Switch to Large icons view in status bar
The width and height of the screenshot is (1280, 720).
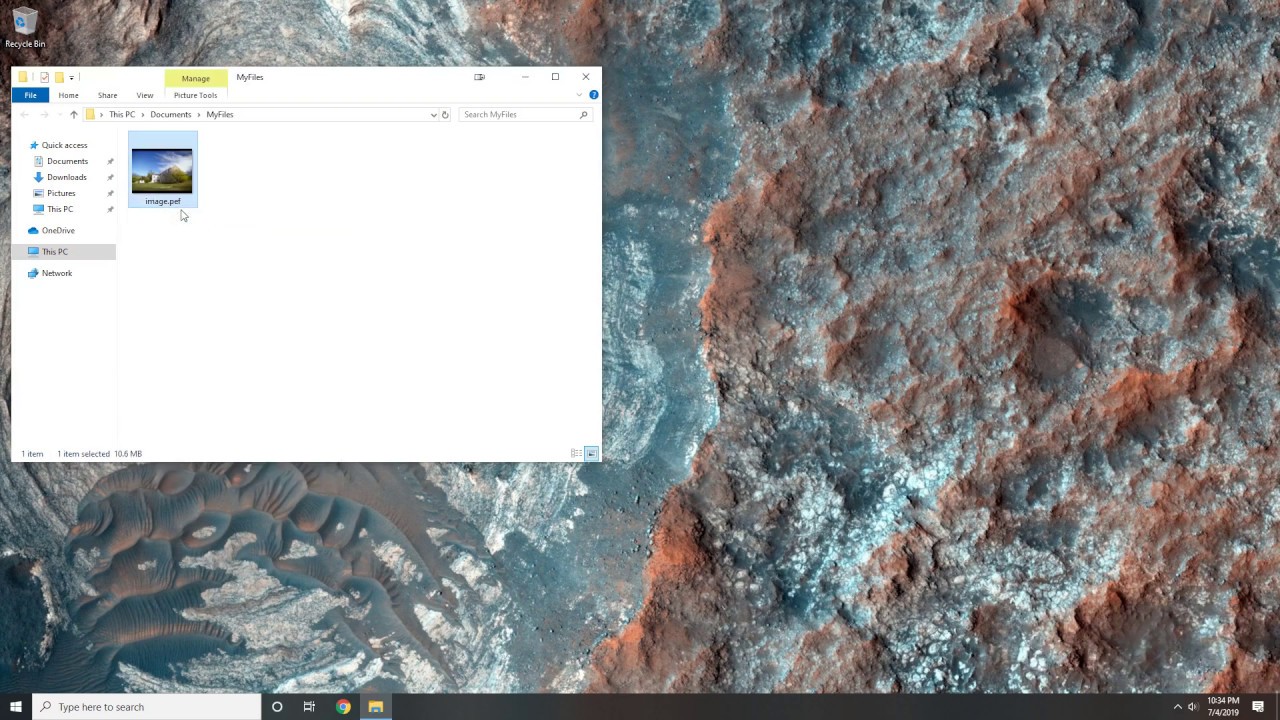click(591, 454)
